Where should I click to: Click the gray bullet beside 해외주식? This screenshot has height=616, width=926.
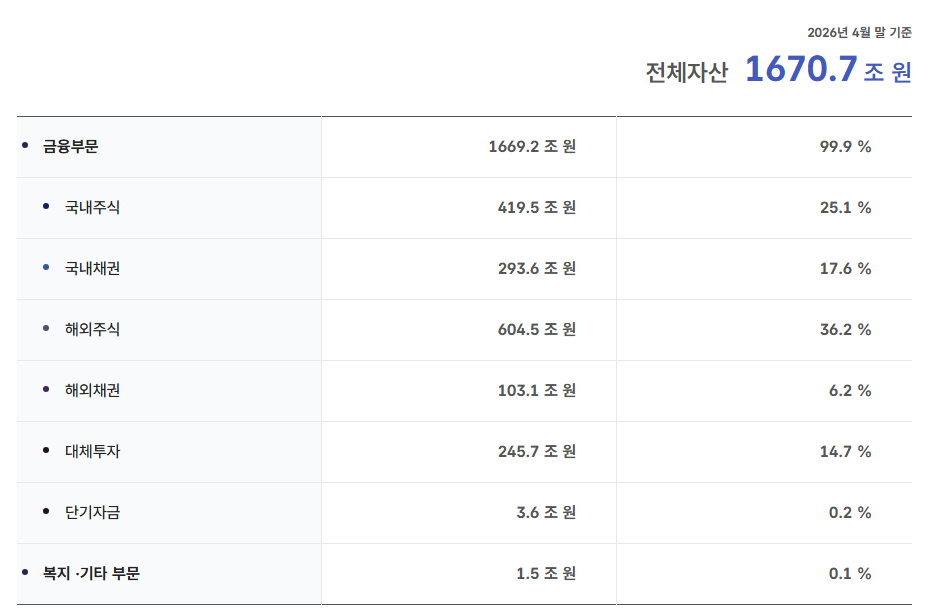[46, 328]
